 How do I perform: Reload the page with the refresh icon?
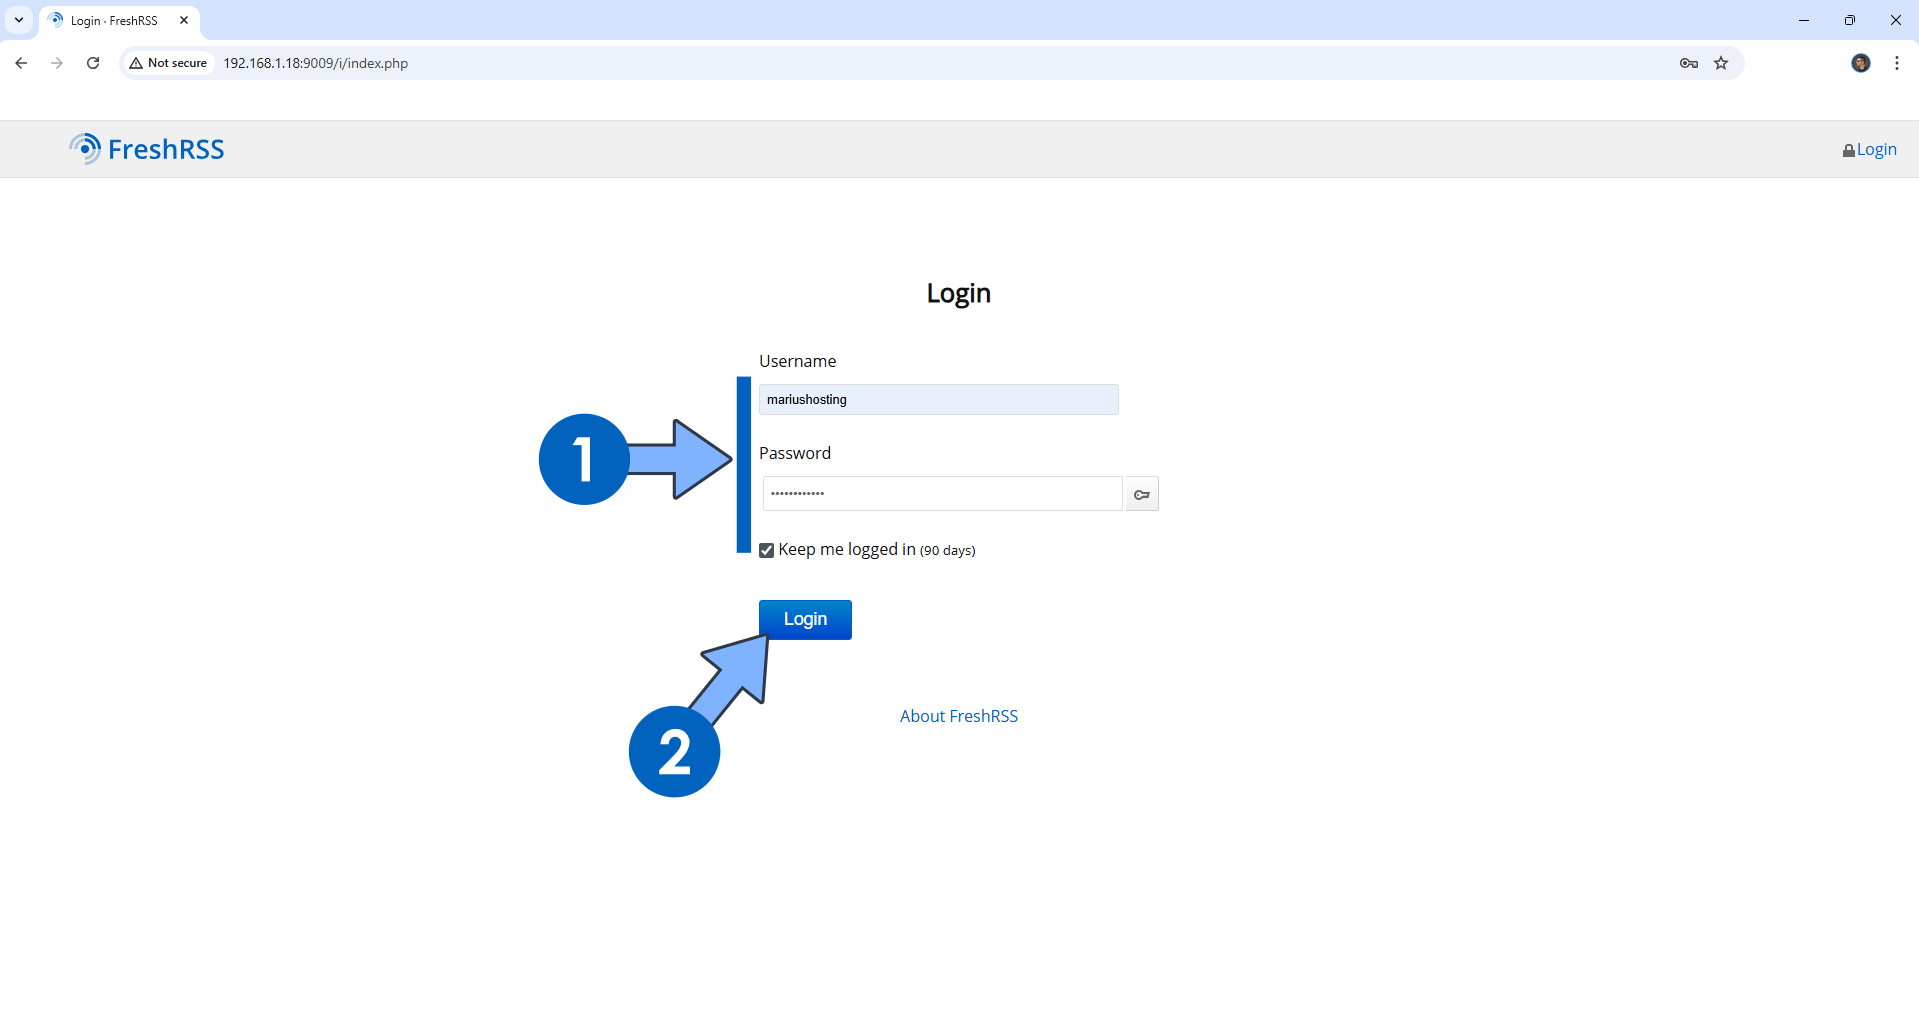tap(93, 63)
